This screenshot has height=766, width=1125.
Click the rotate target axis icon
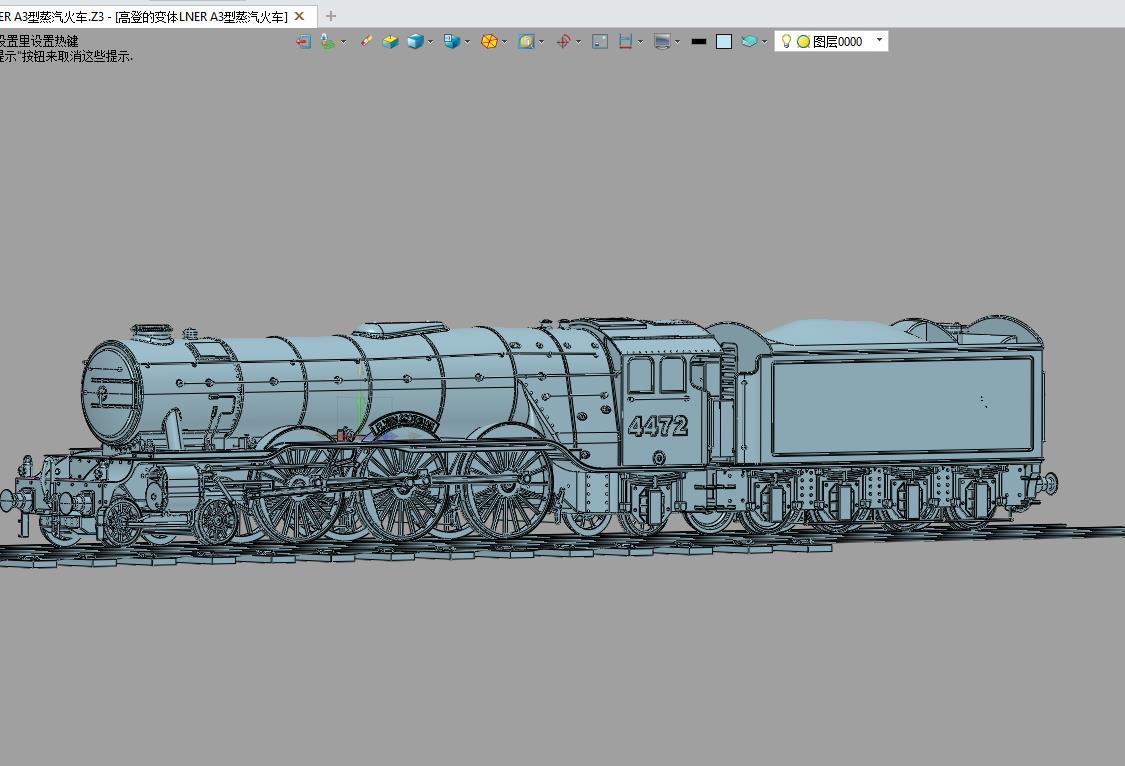pos(561,41)
